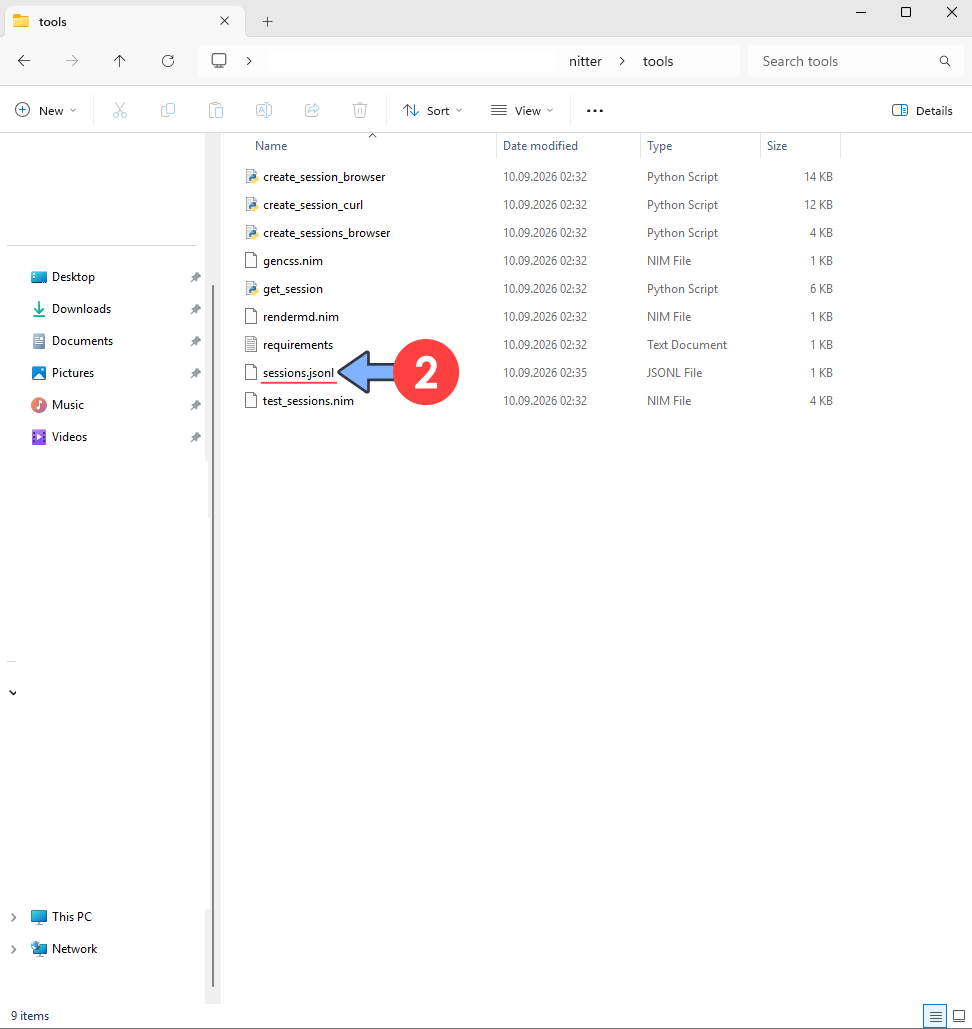Collapse the sidebar section chevron above This PC
Viewport: 972px width, 1029px height.
[x=13, y=693]
